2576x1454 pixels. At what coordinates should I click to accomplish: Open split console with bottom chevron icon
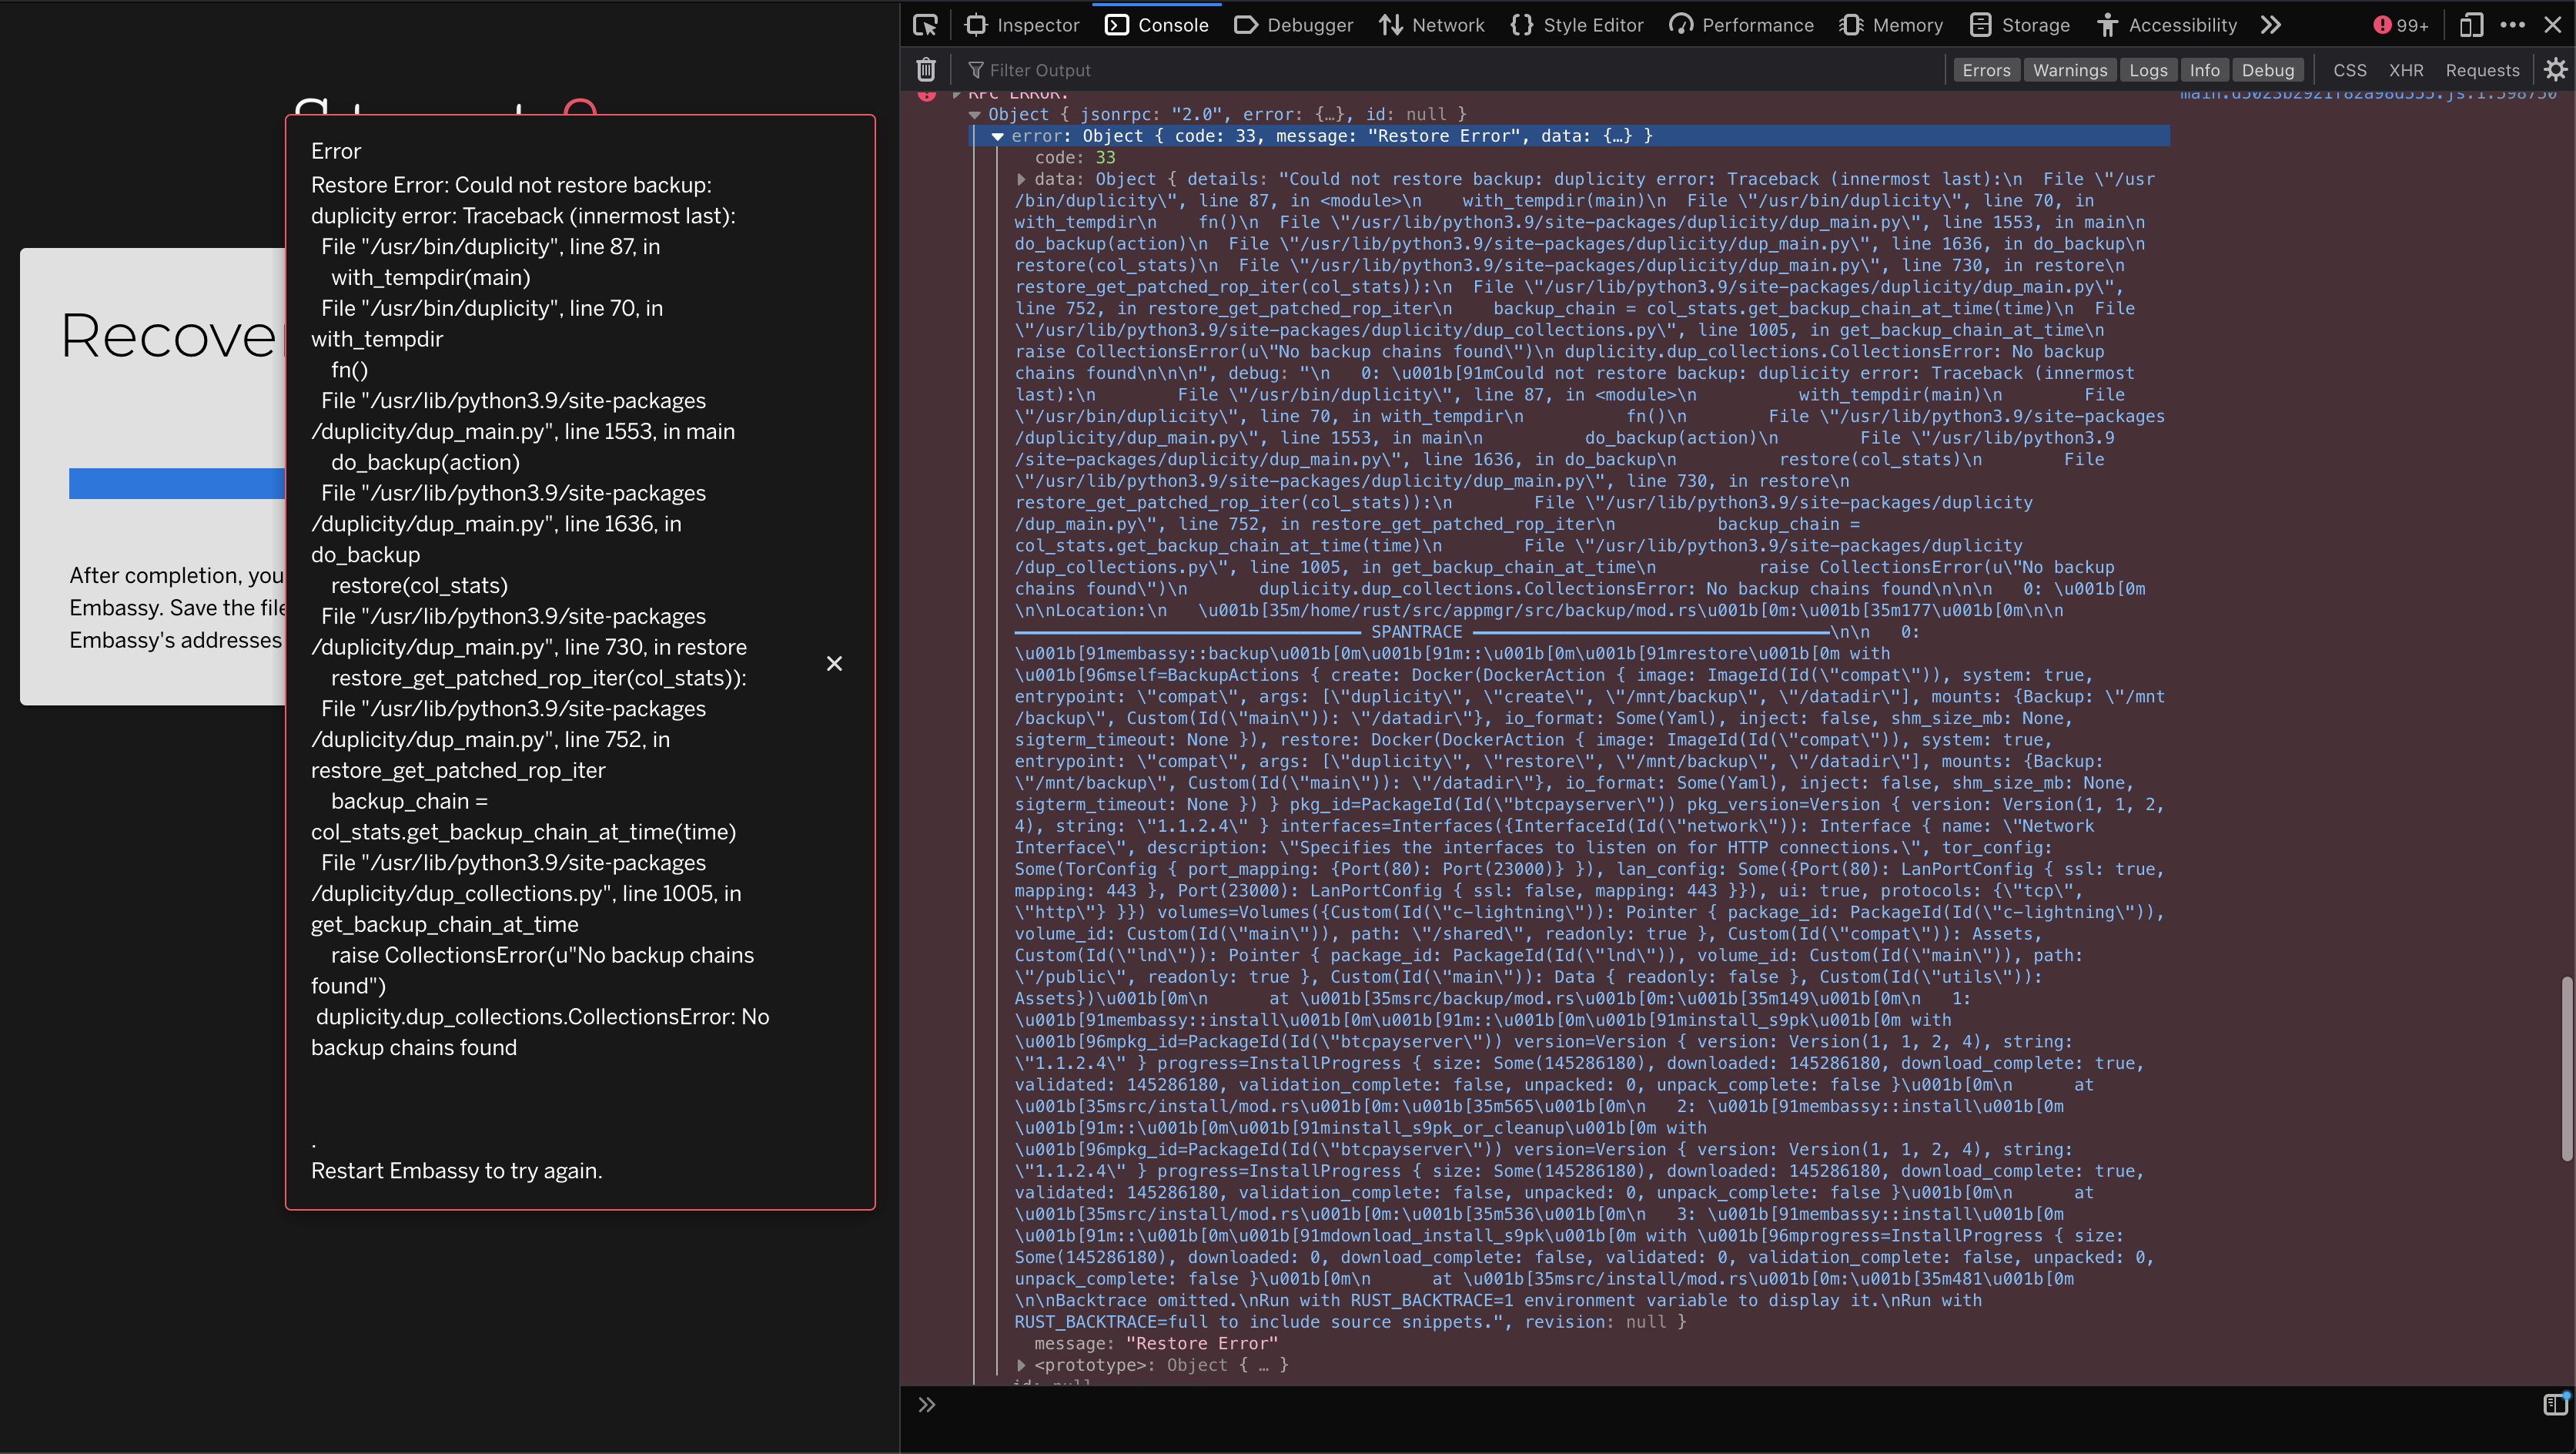[926, 1404]
